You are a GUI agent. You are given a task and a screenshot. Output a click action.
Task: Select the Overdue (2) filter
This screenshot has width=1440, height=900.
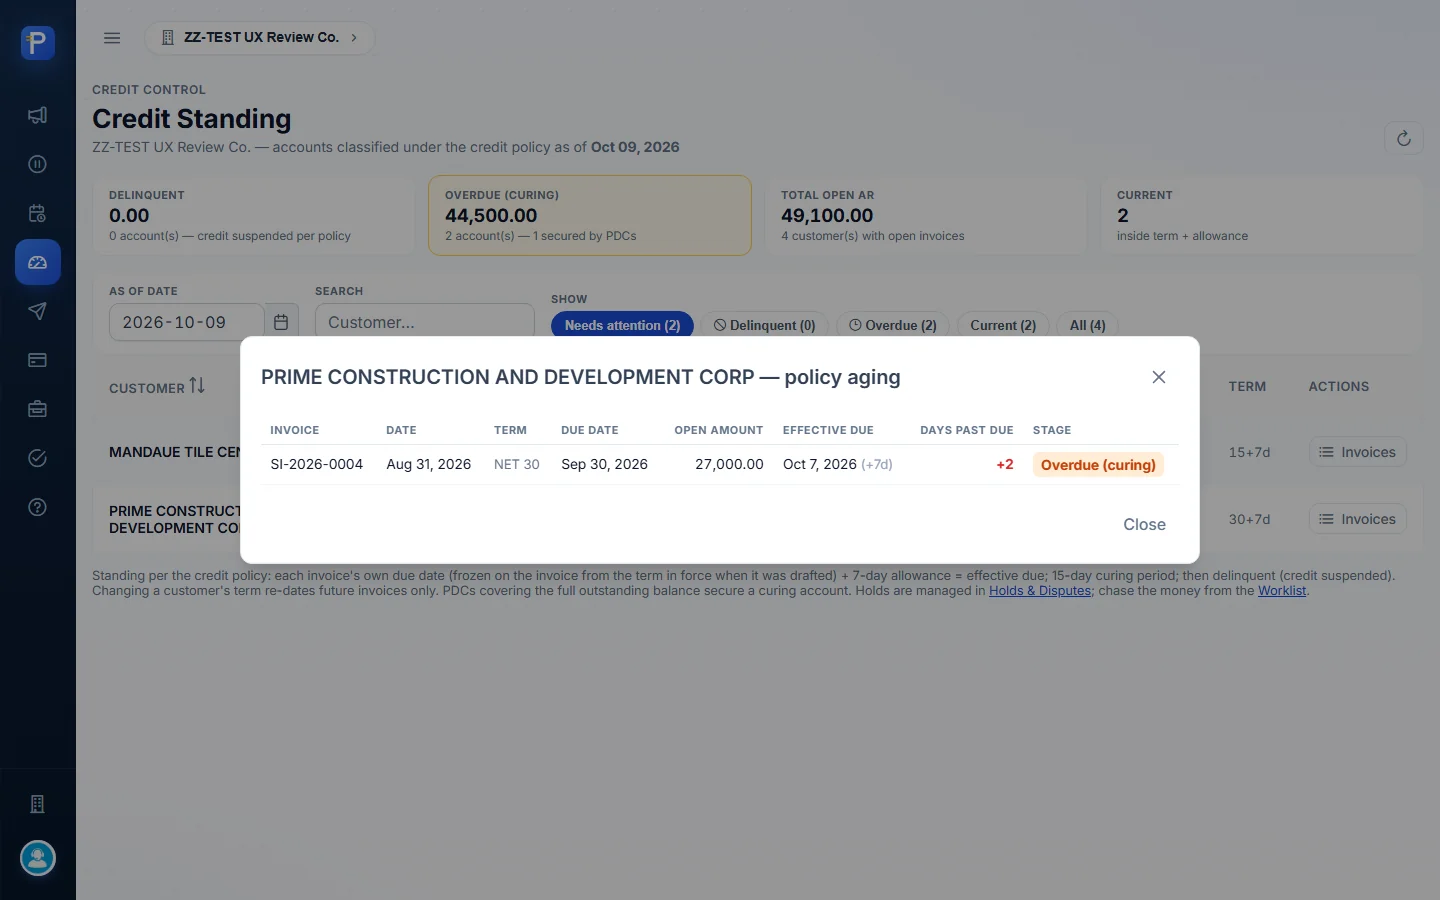(893, 325)
